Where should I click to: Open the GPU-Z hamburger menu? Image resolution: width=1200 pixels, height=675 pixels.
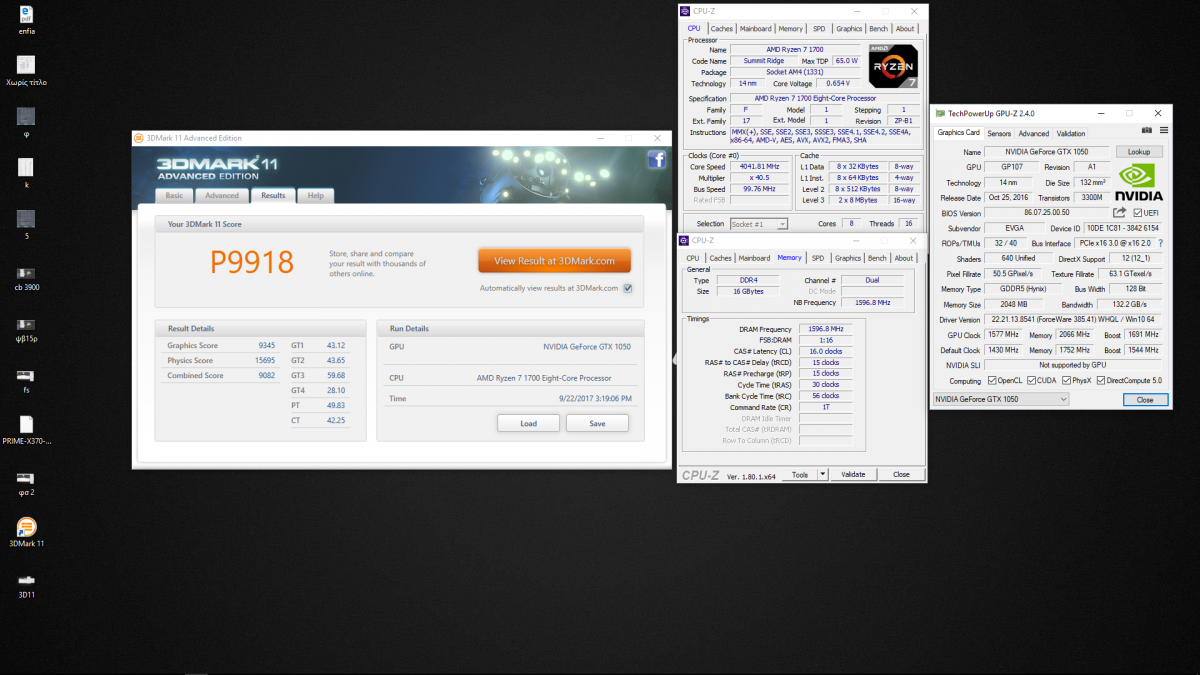click(1162, 130)
